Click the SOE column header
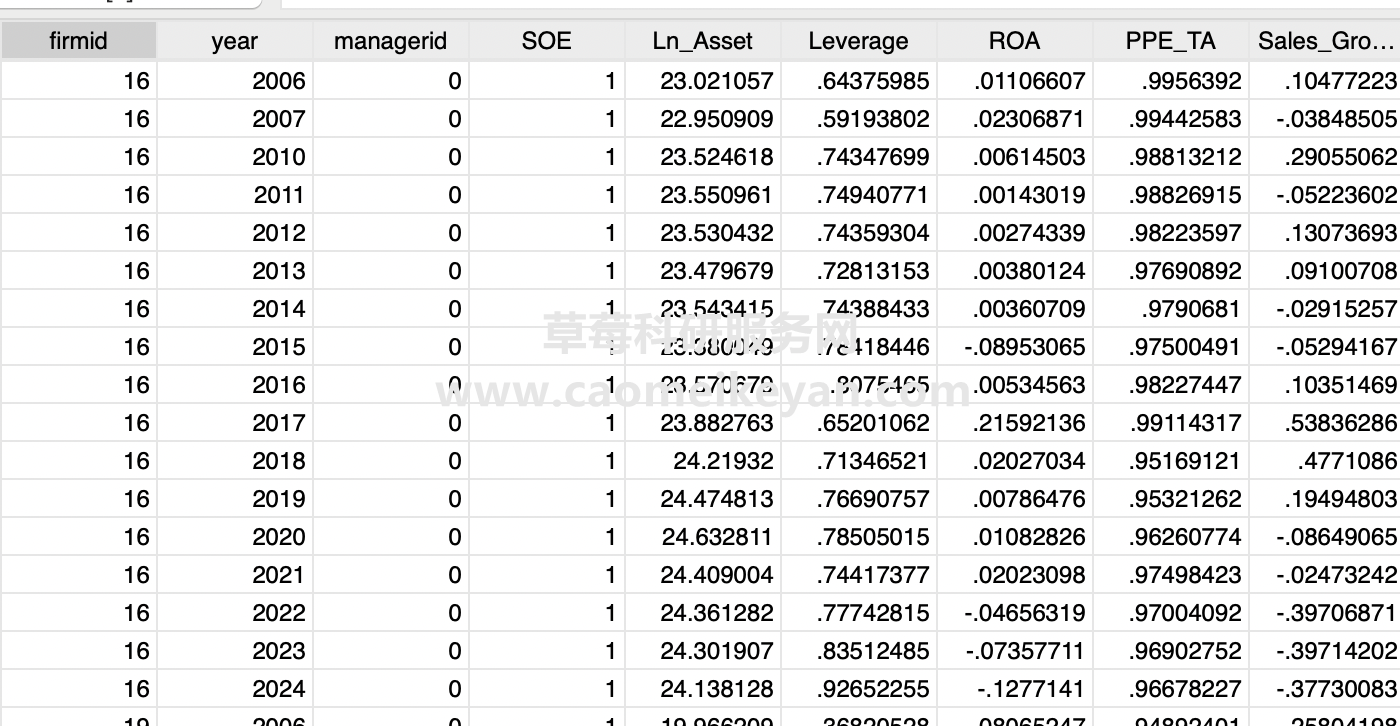The height and width of the screenshot is (726, 1400). click(546, 41)
